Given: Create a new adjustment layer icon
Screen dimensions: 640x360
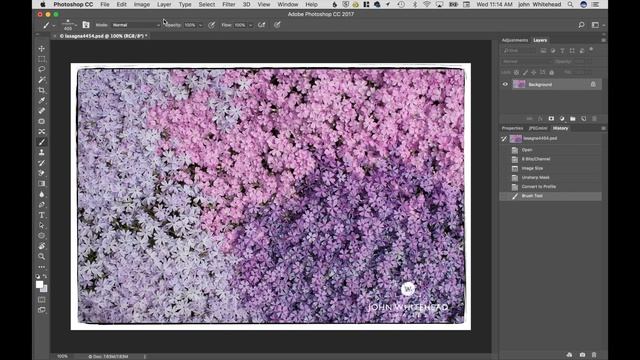Looking at the screenshot, I should point(562,118).
